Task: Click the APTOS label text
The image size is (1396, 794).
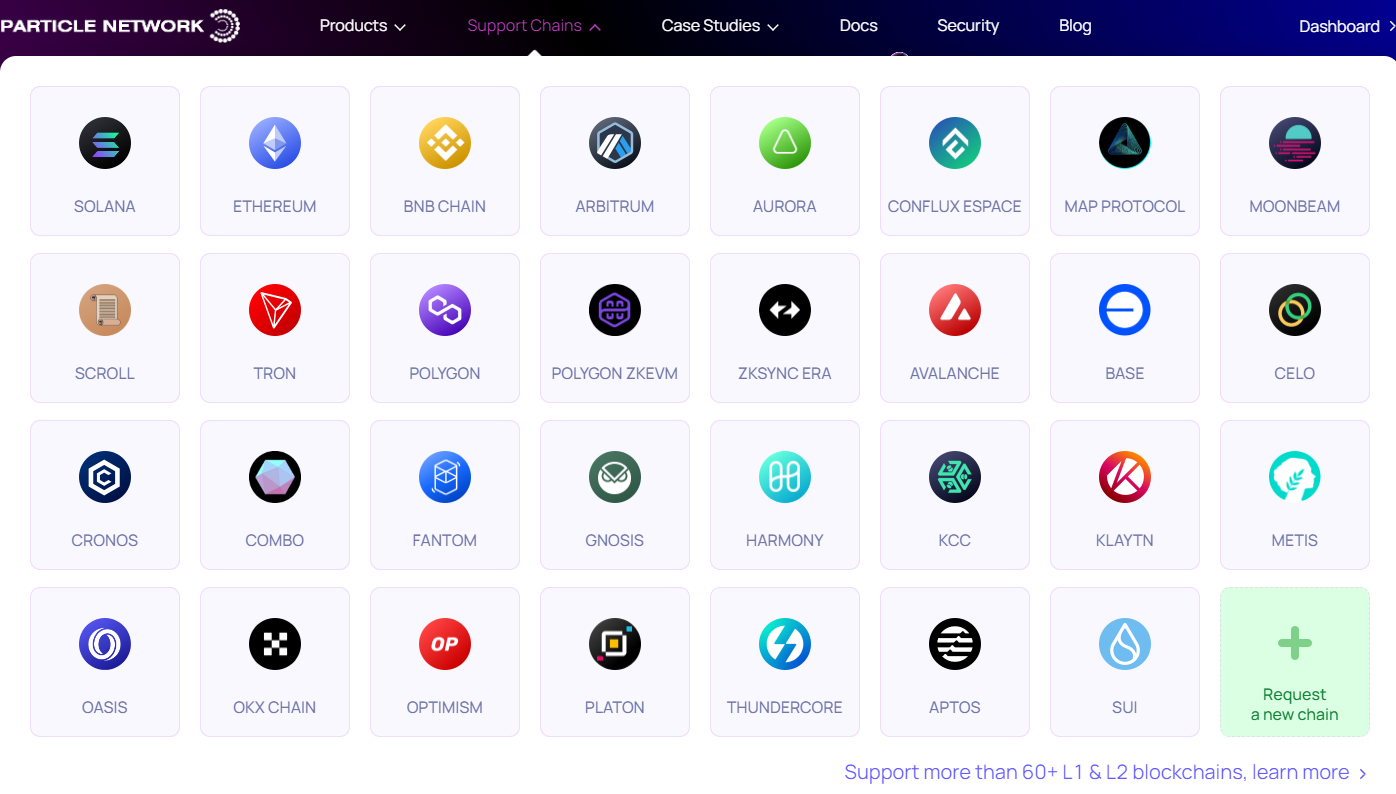Action: coord(955,708)
